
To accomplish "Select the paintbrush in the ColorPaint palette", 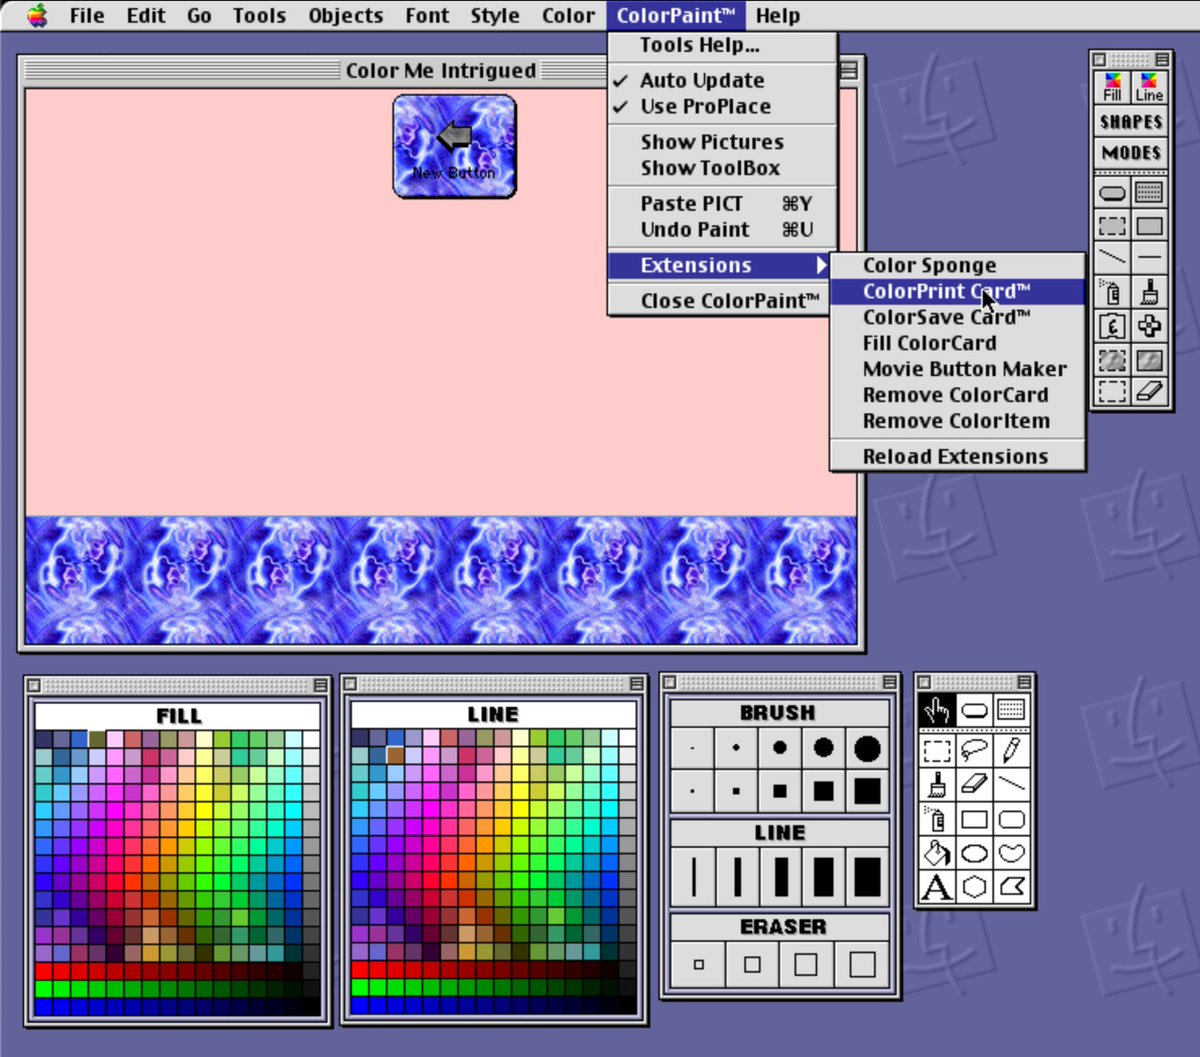I will tap(1150, 292).
